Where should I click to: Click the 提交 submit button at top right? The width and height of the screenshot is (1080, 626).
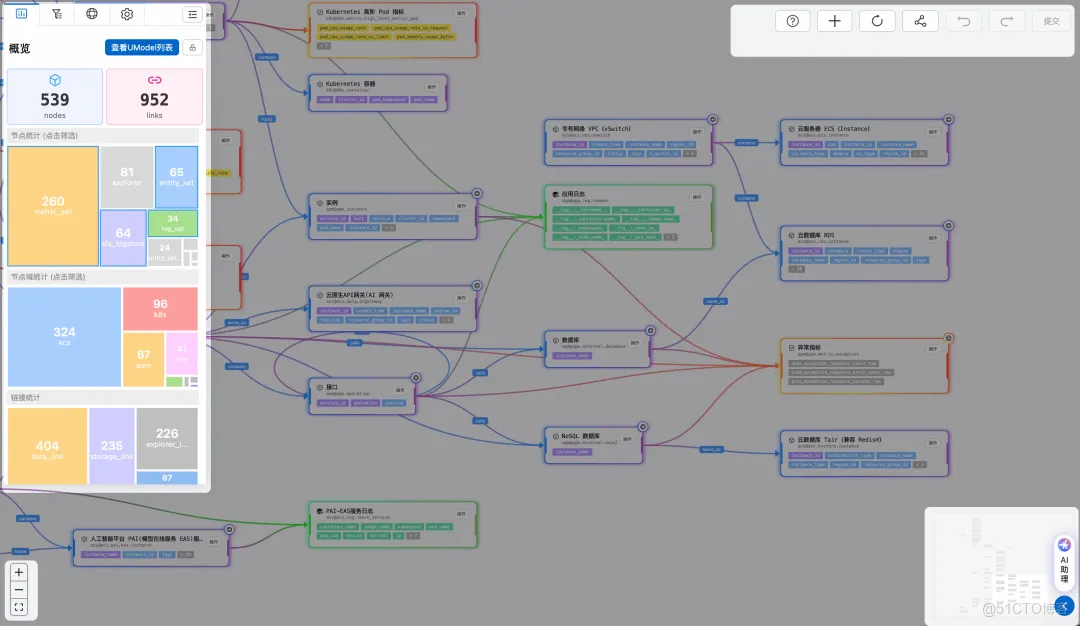1050,21
